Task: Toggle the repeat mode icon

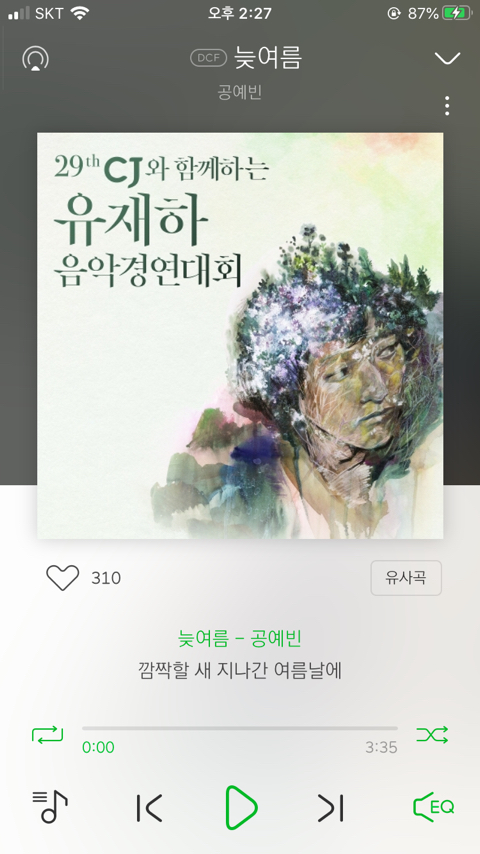Action: pos(47,735)
